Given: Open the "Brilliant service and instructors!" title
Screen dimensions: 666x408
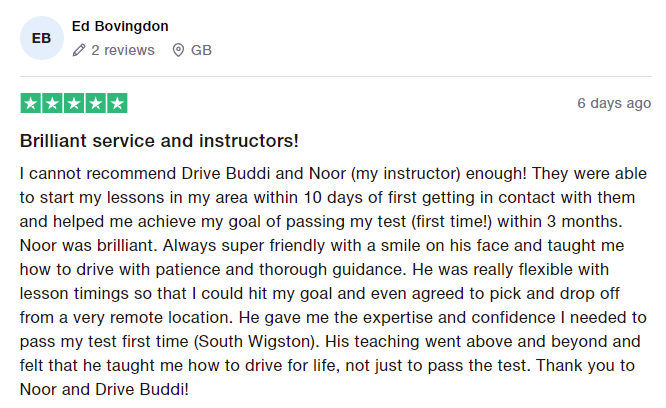Looking at the screenshot, I should coord(159,140).
